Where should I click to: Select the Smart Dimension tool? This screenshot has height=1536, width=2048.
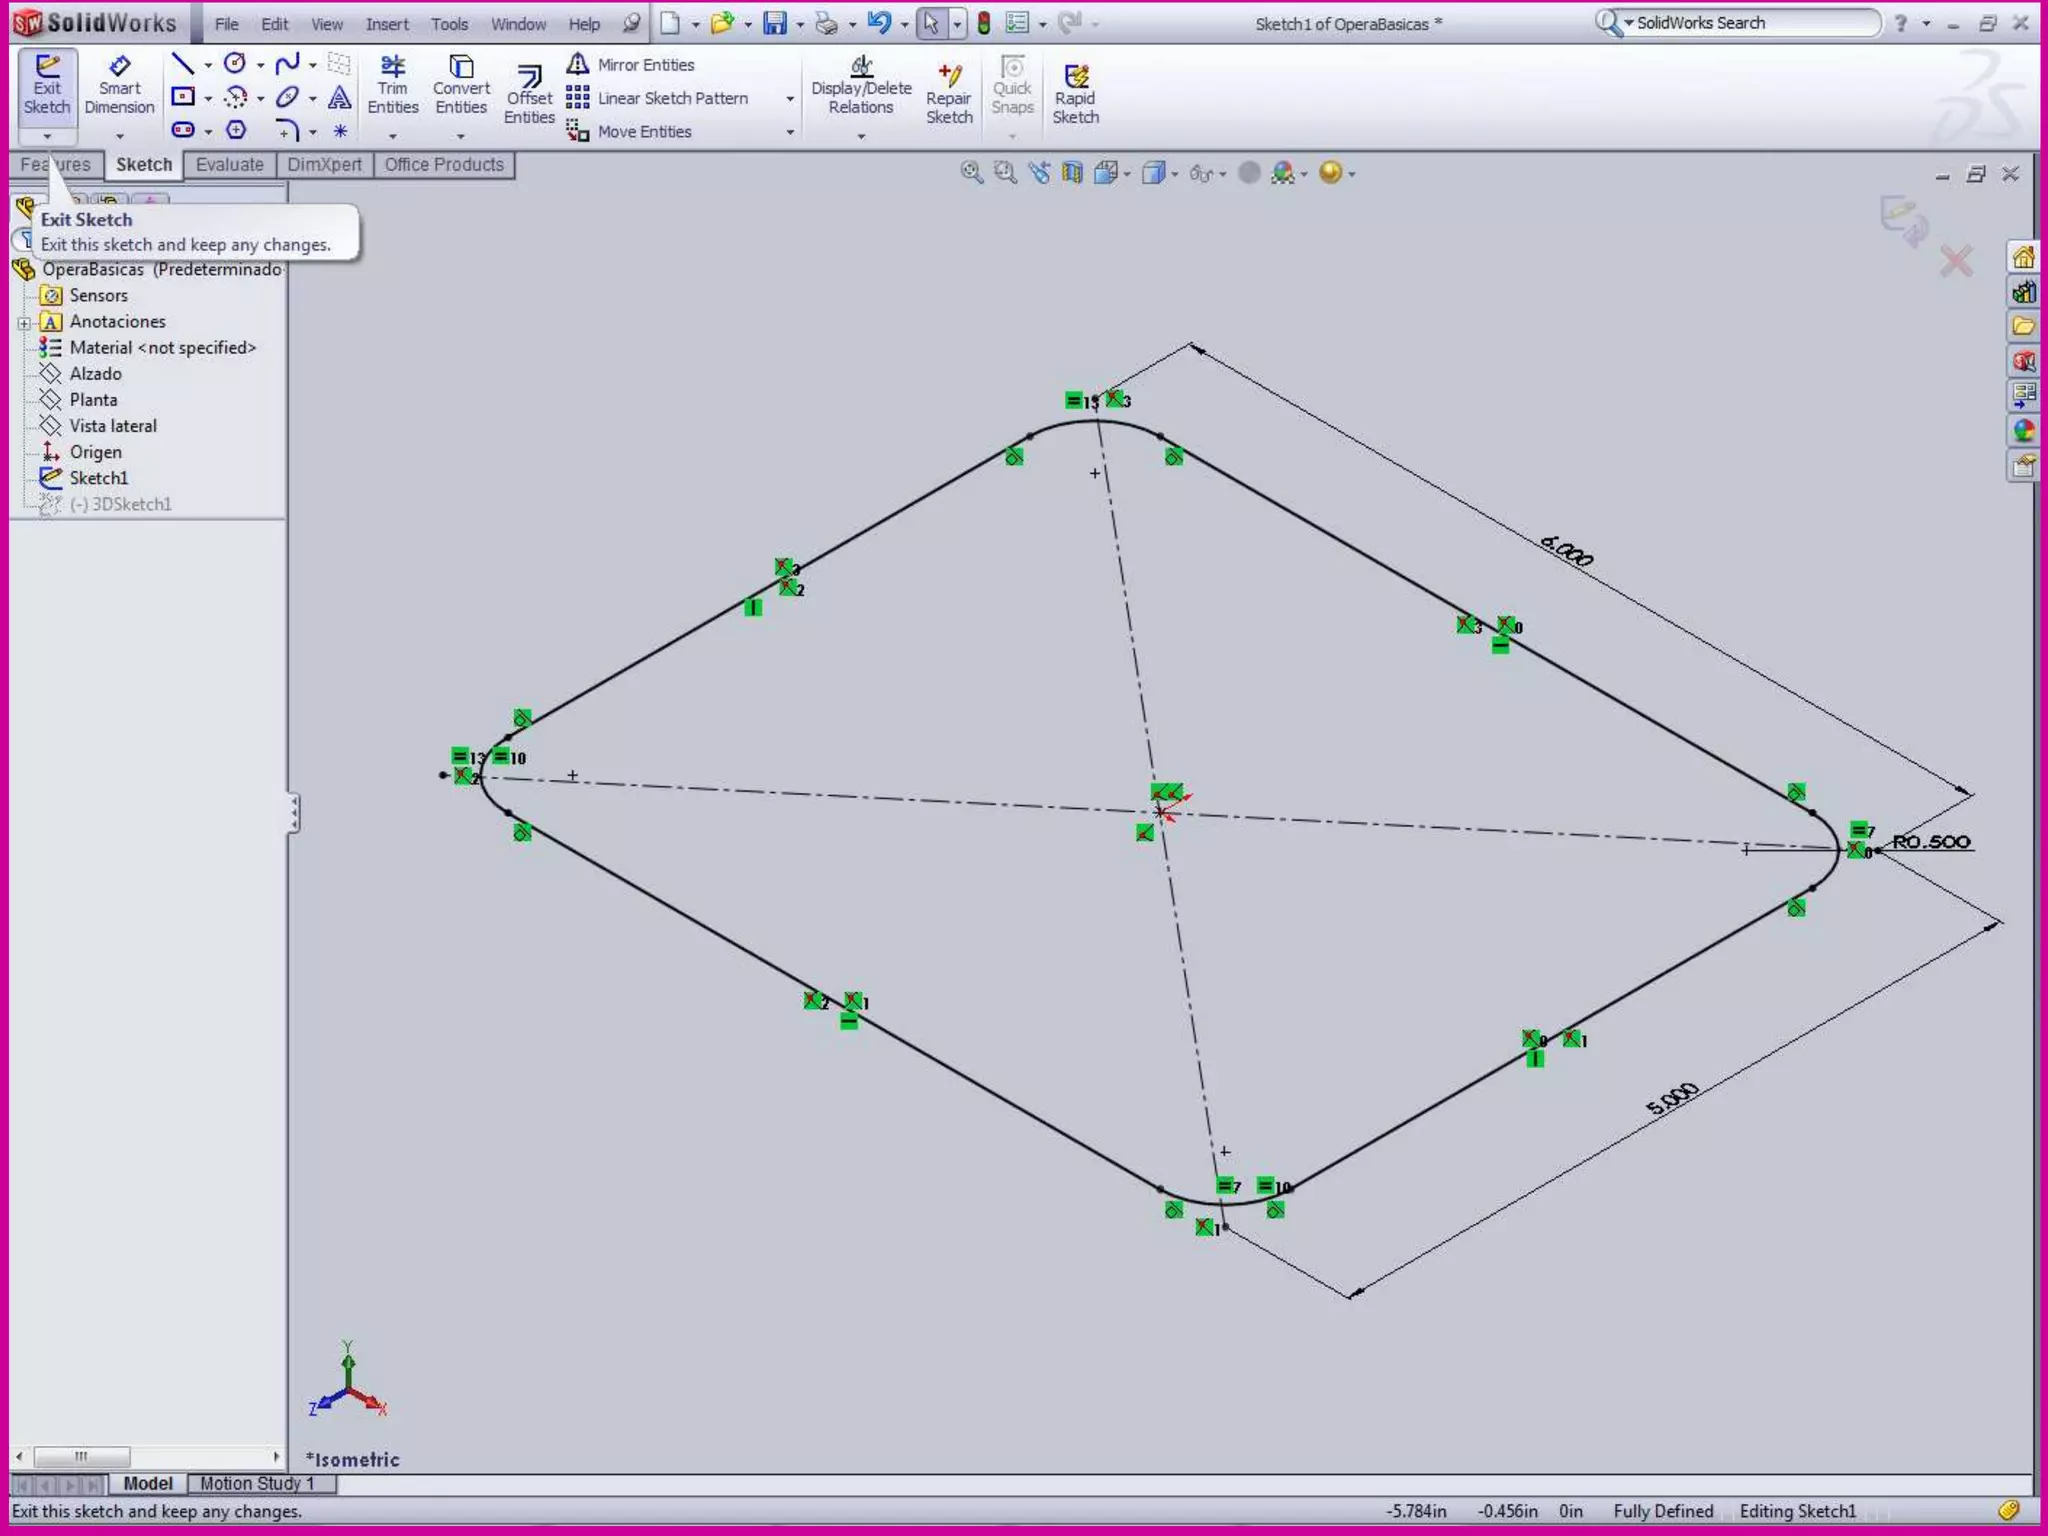tap(119, 86)
